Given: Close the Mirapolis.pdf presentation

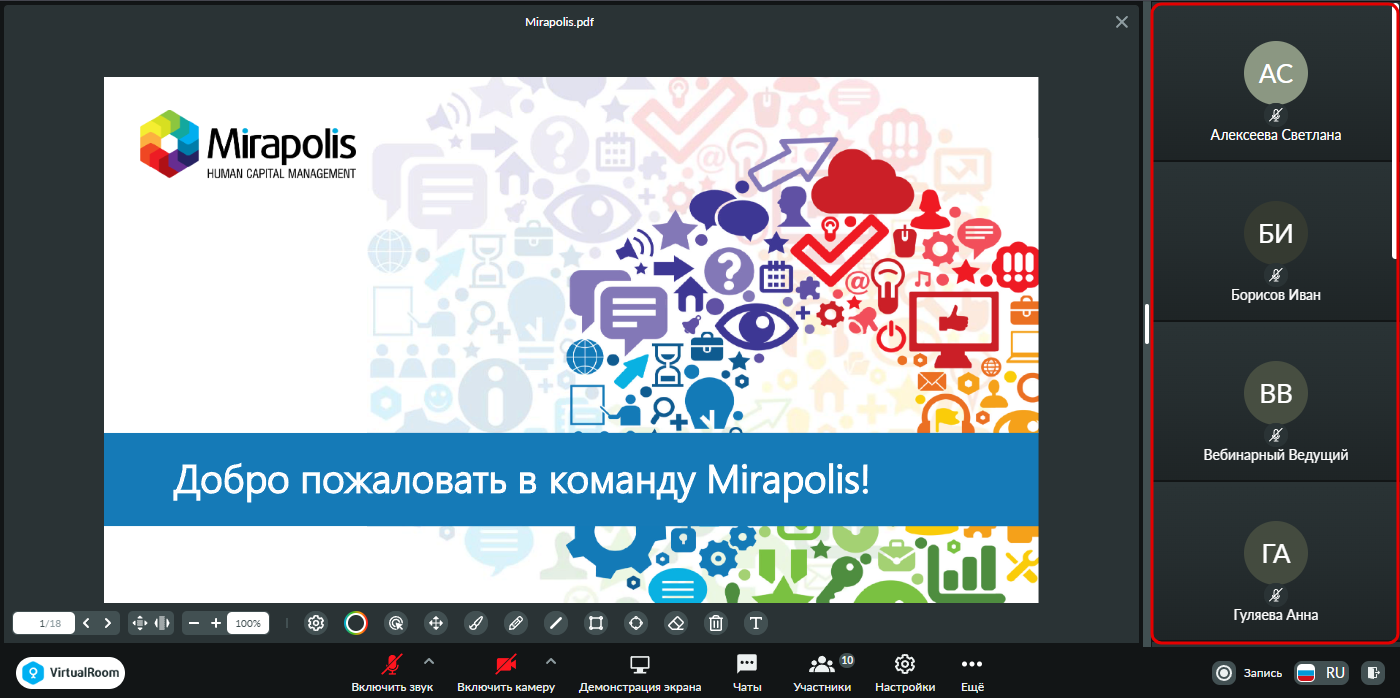Looking at the screenshot, I should coord(1122,22).
